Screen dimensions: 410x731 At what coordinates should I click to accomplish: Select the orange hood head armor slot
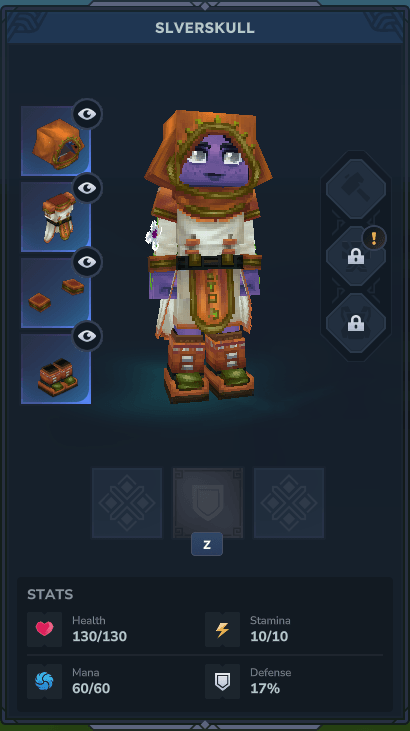[56, 141]
